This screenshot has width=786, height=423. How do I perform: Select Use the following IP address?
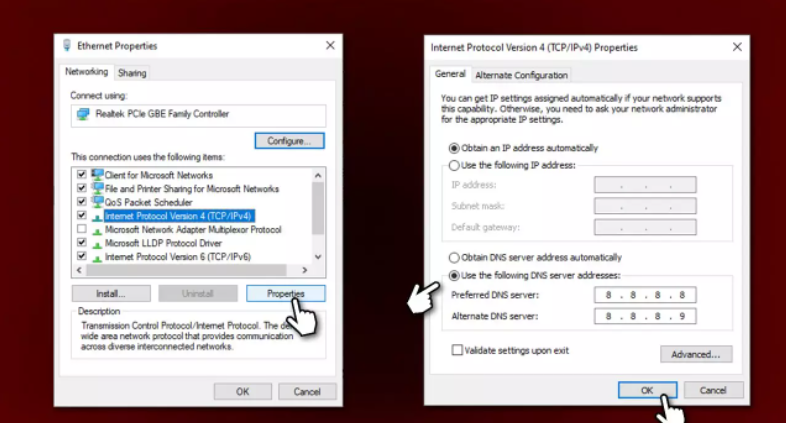454,165
